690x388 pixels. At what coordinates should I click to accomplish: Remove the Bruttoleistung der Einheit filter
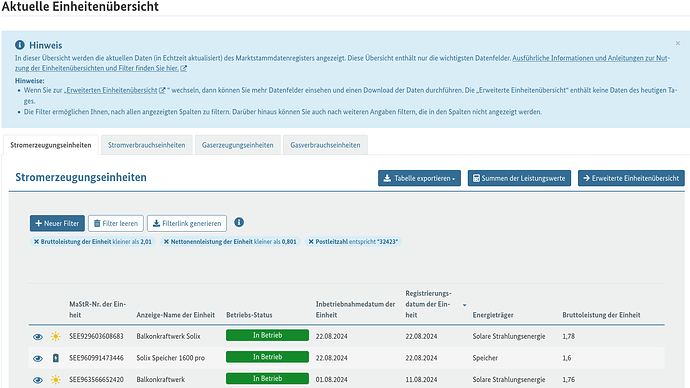click(37, 242)
